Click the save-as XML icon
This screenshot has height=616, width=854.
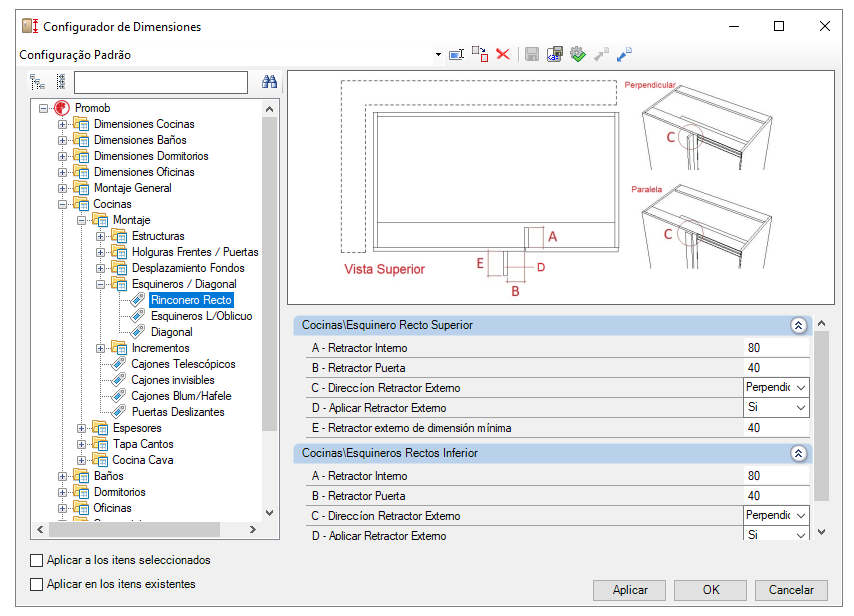click(x=554, y=54)
